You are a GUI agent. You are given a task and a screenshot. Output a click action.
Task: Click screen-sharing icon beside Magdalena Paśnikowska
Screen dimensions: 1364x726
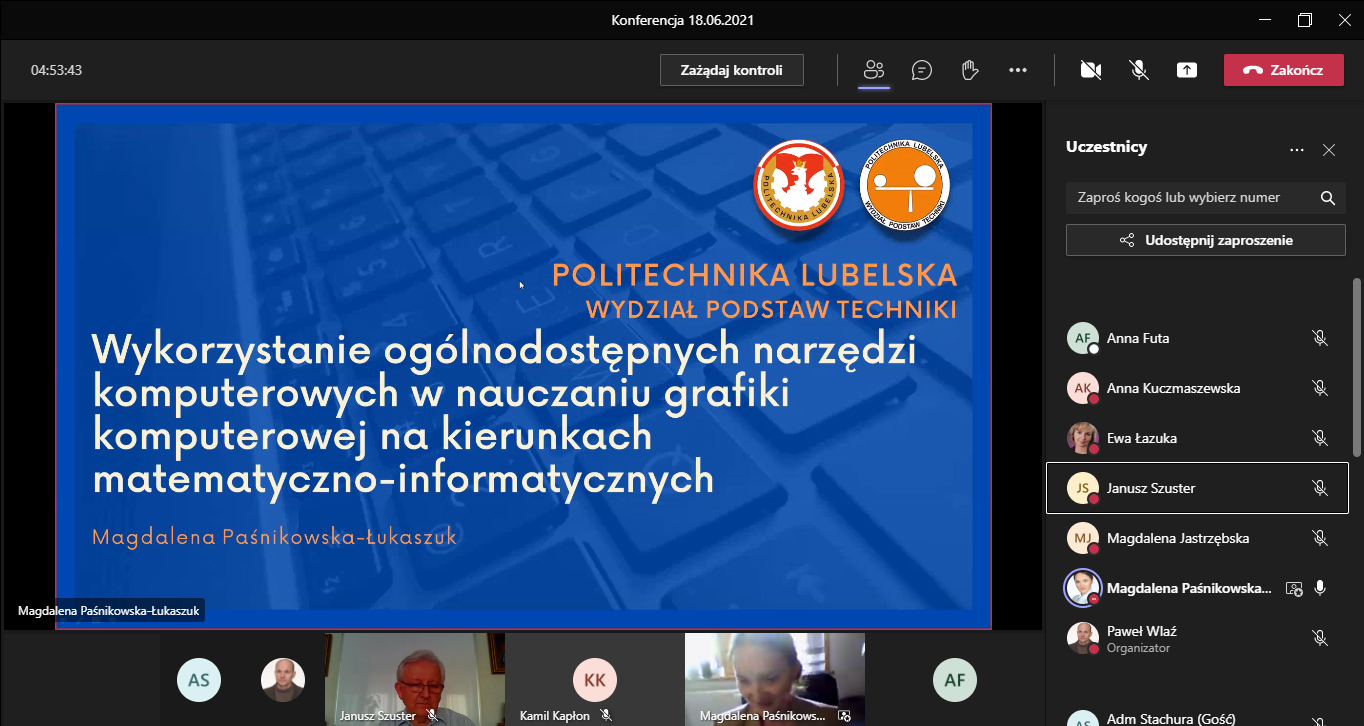tap(1293, 589)
